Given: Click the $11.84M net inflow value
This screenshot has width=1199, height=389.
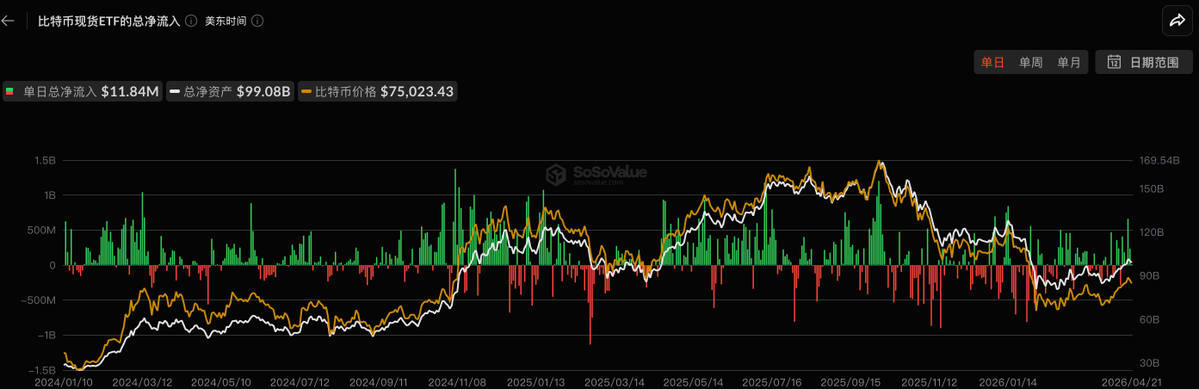Looking at the screenshot, I should (x=129, y=92).
